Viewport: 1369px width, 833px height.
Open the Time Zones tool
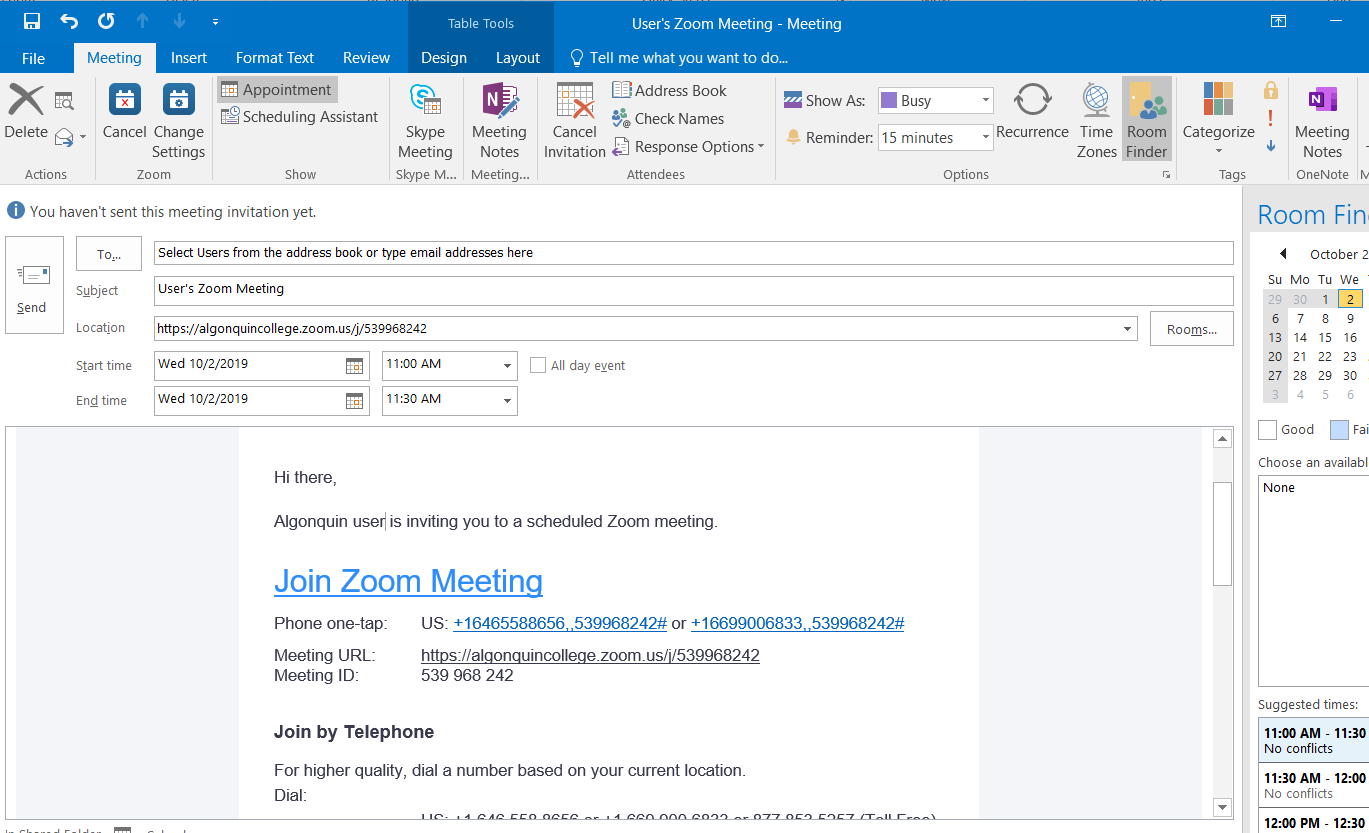point(1095,118)
